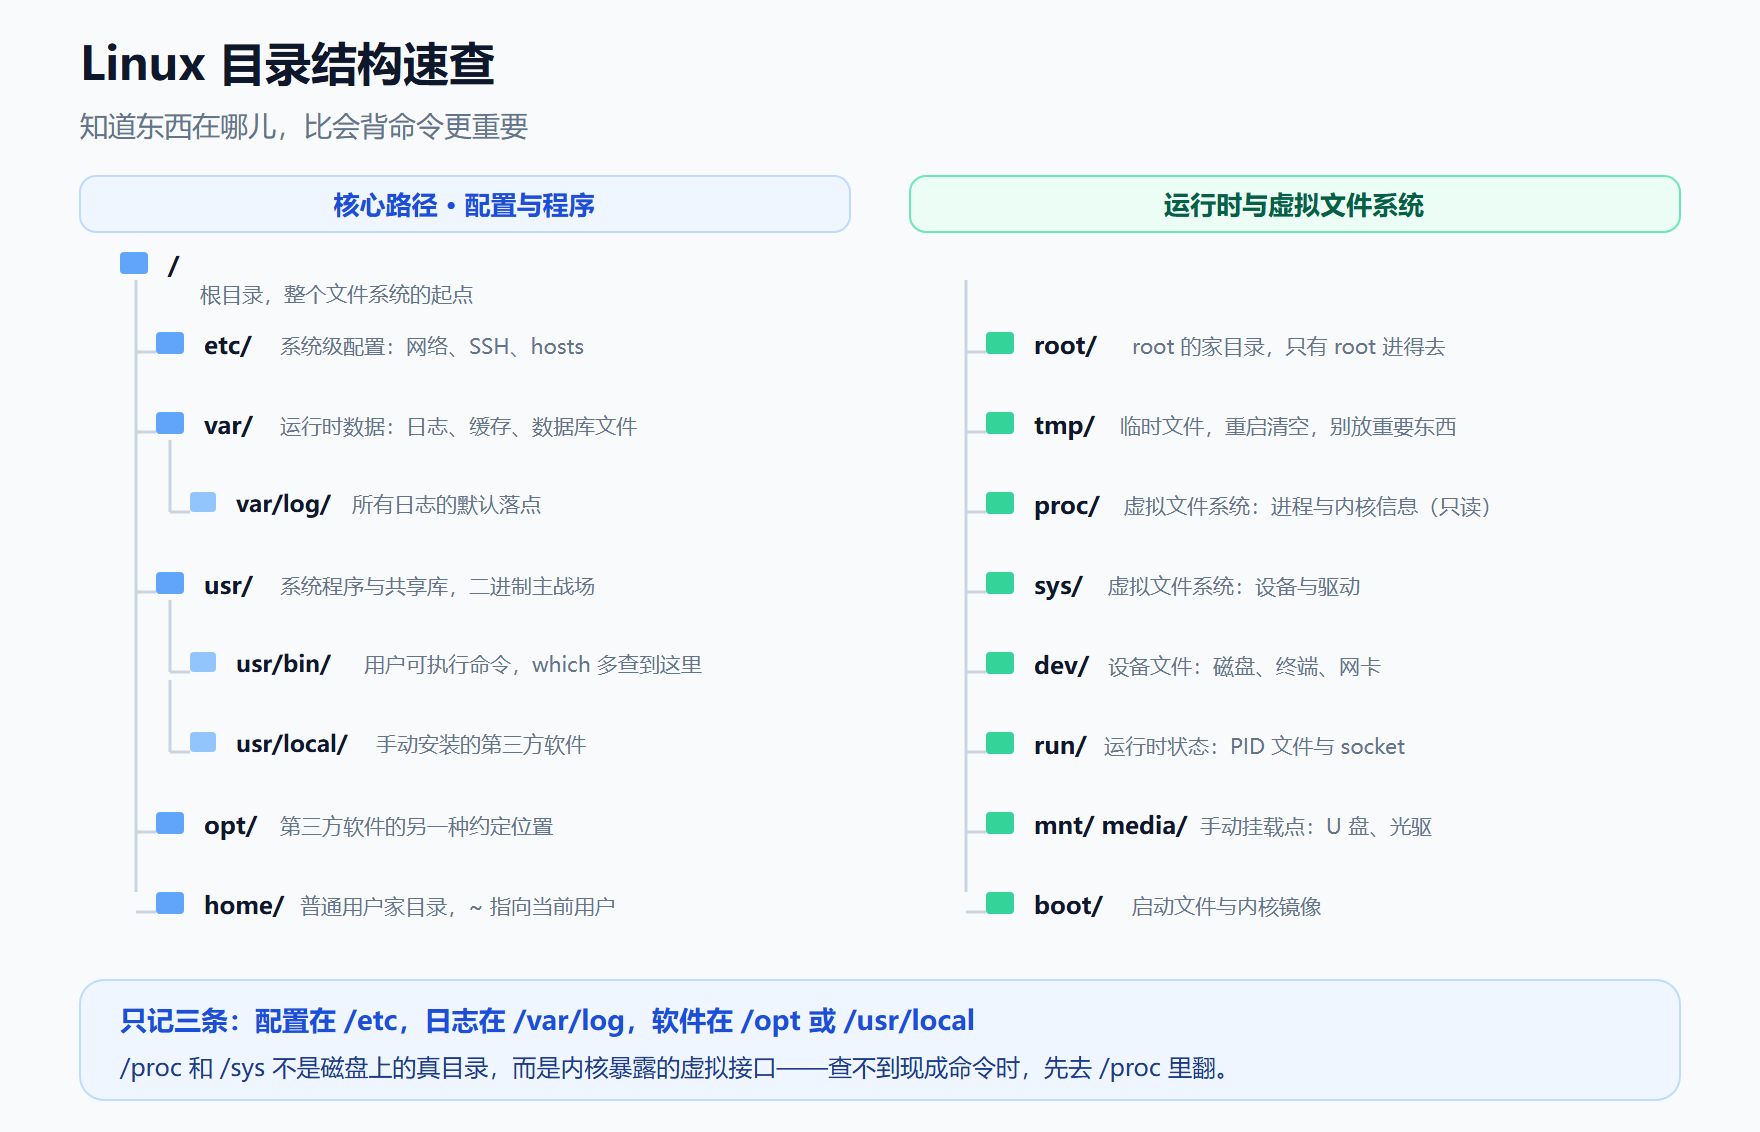Click the usr/bin/ directory name
The width and height of the screenshot is (1760, 1132).
click(x=283, y=664)
